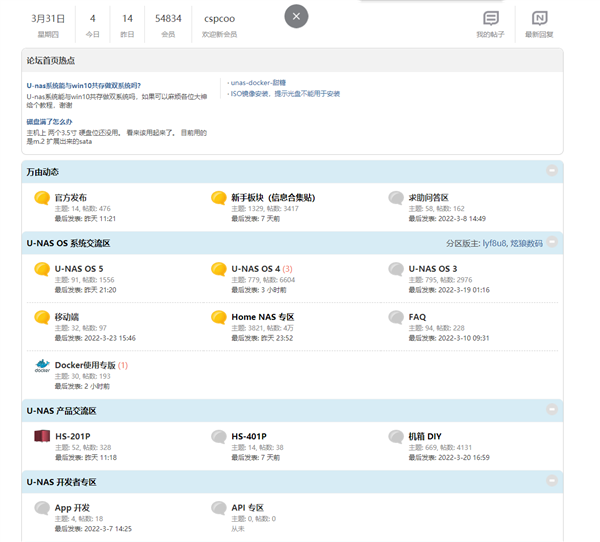Click the orange bubble icon beside Home NAS 专区
The image size is (600, 542).
219,317
